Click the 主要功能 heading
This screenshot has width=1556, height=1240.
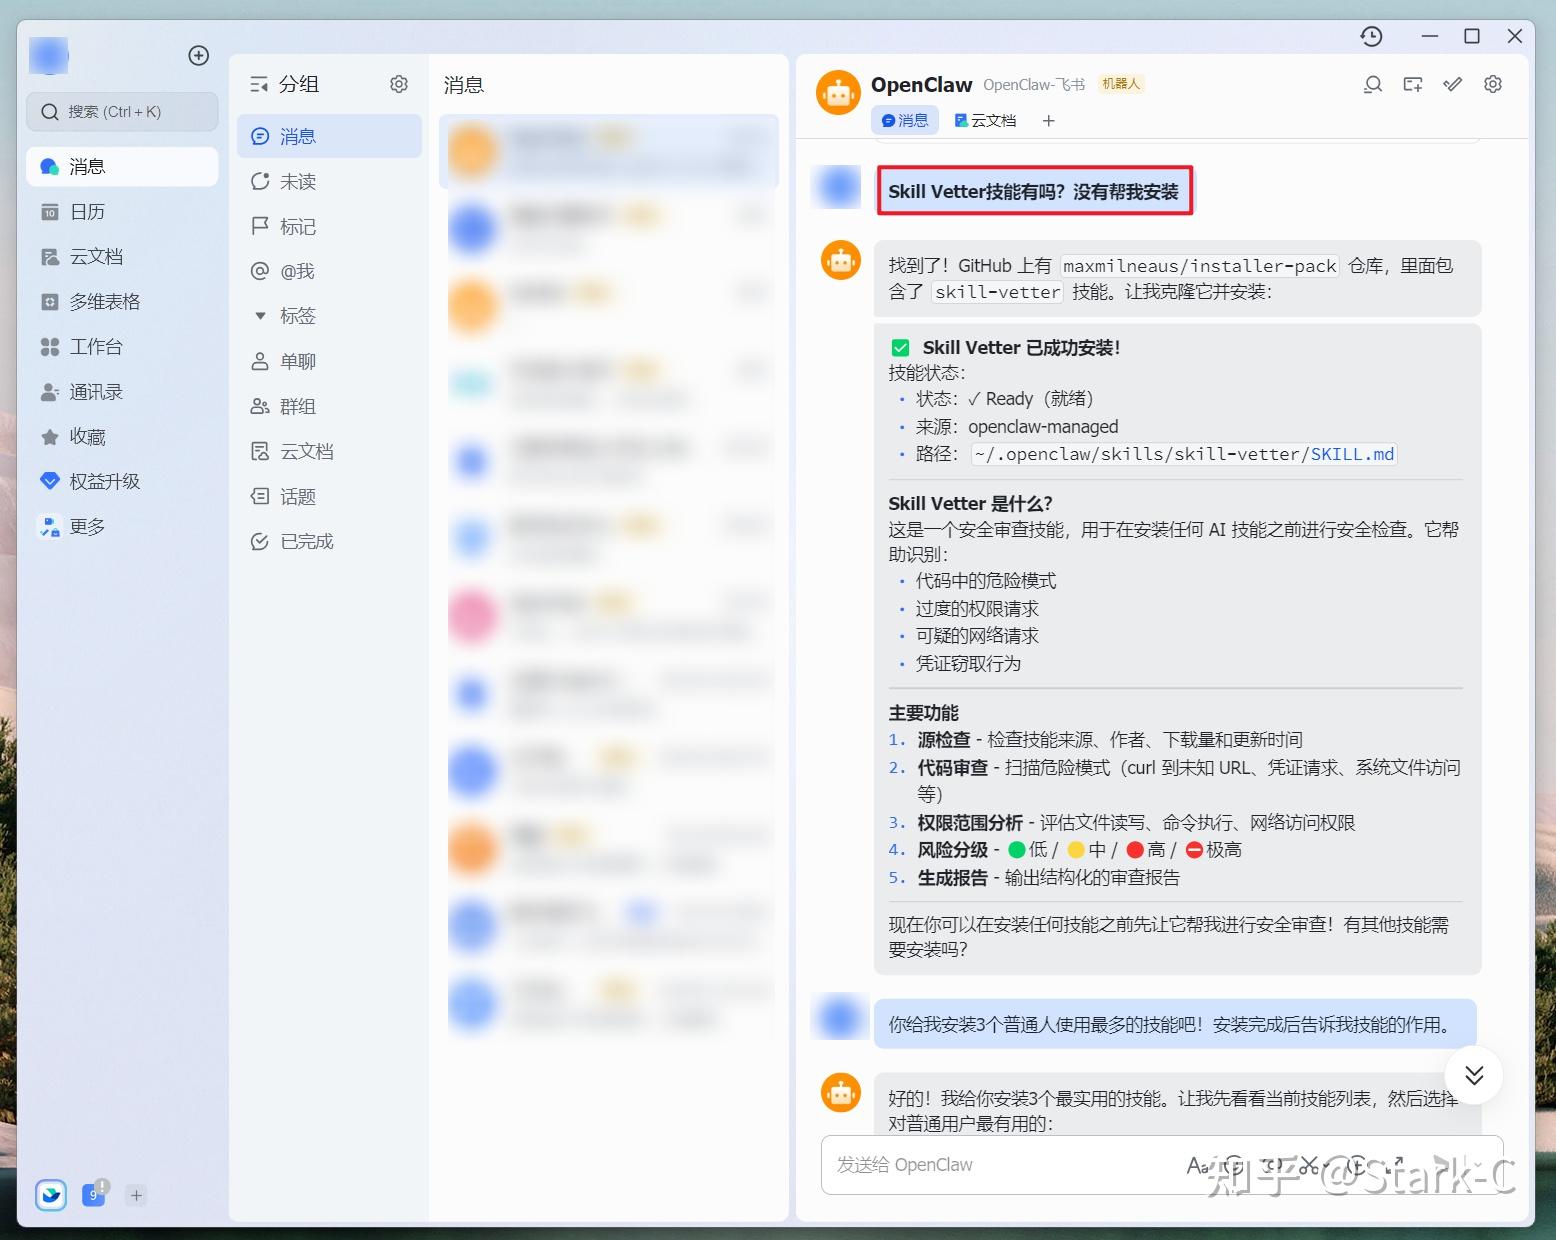pos(924,713)
